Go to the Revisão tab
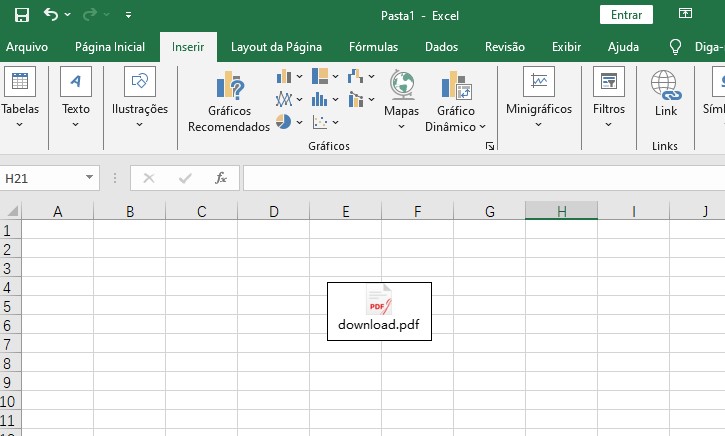This screenshot has height=436, width=725. coord(505,47)
